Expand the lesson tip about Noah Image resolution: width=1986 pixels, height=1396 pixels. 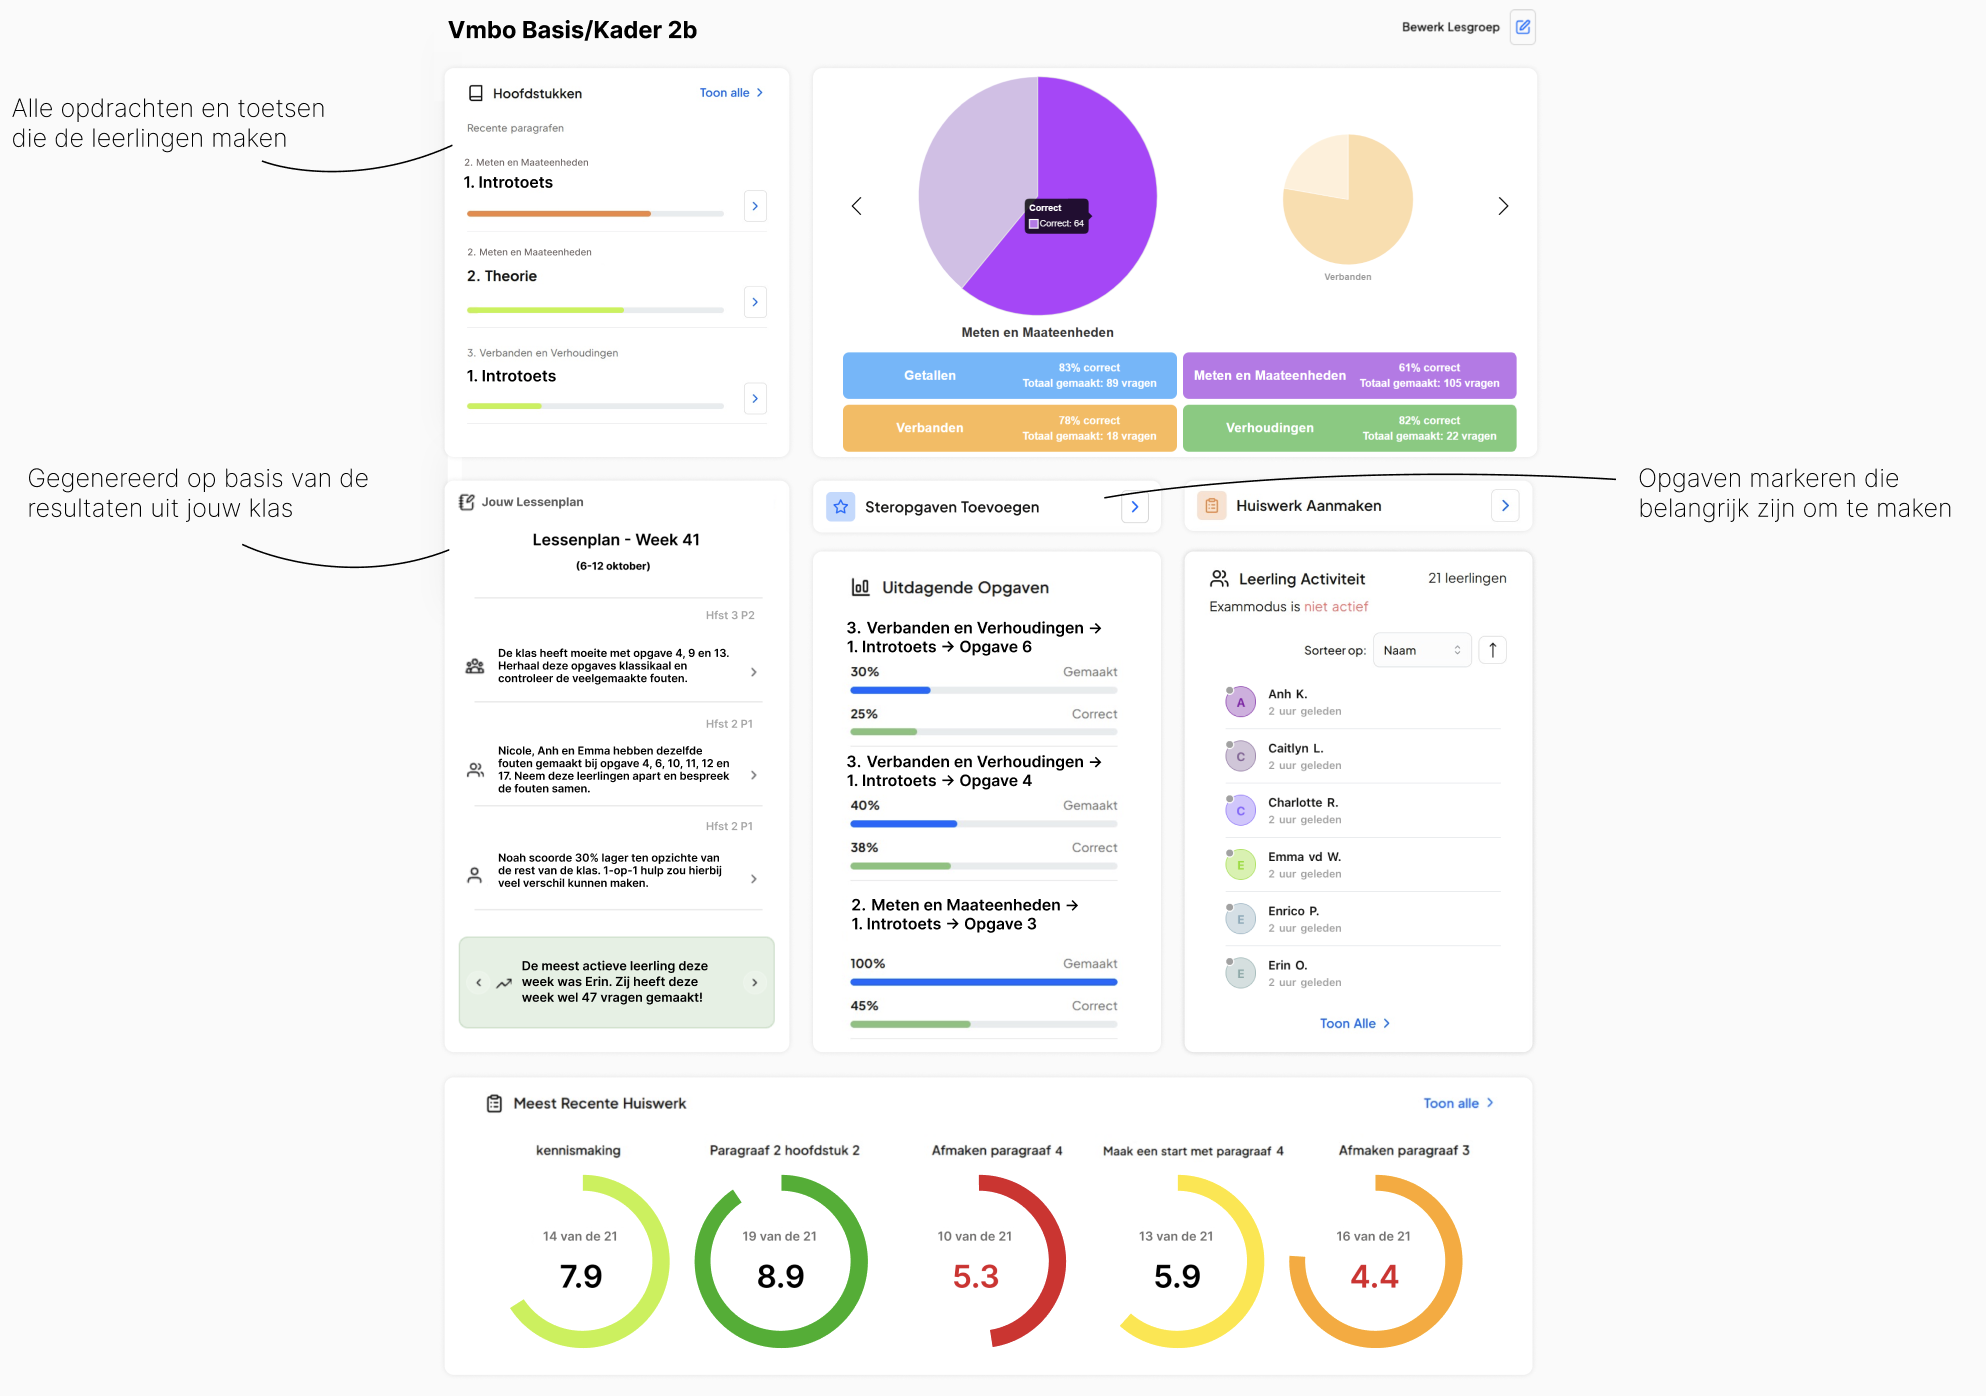[x=753, y=878]
